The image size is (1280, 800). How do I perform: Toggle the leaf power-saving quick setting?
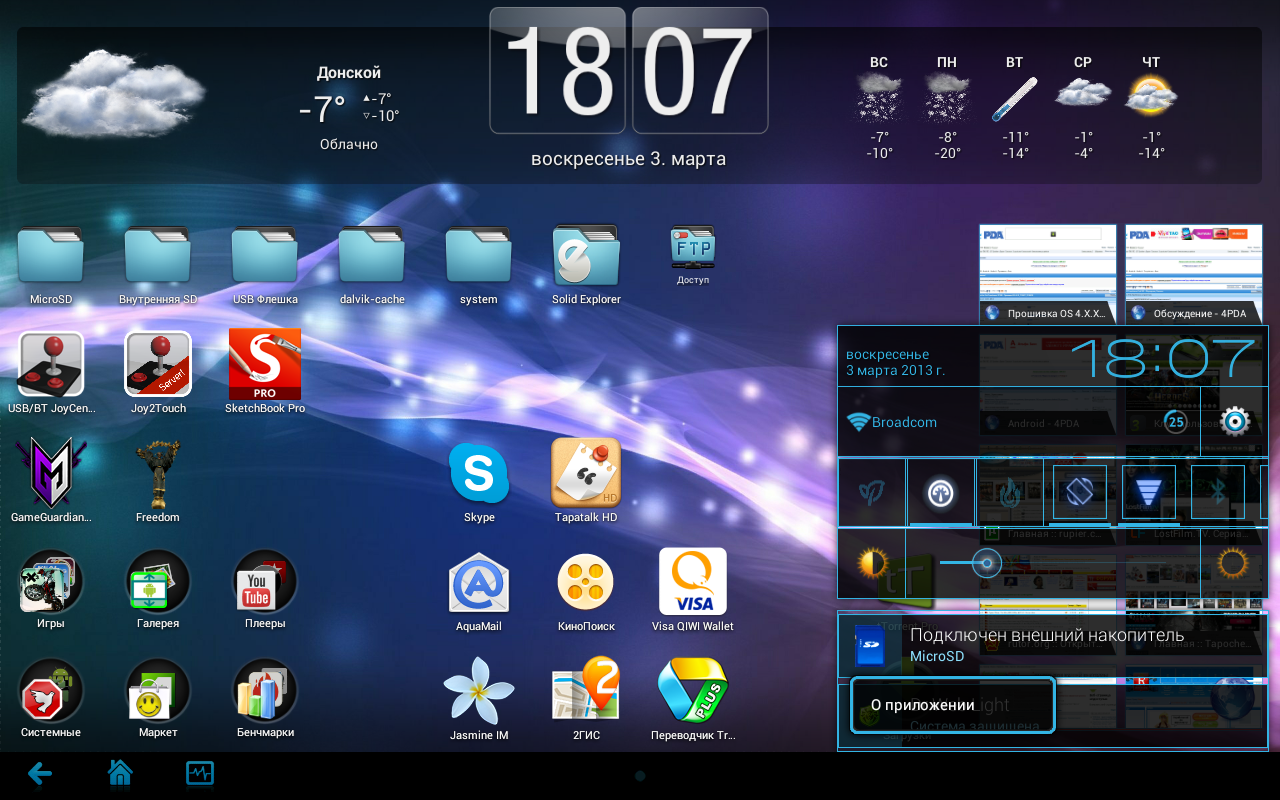click(x=871, y=492)
